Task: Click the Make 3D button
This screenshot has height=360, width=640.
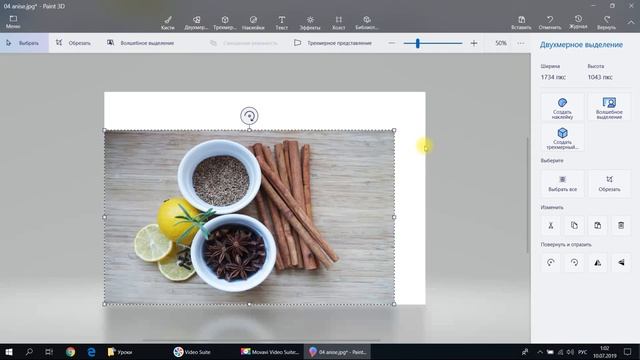Action: (562, 138)
